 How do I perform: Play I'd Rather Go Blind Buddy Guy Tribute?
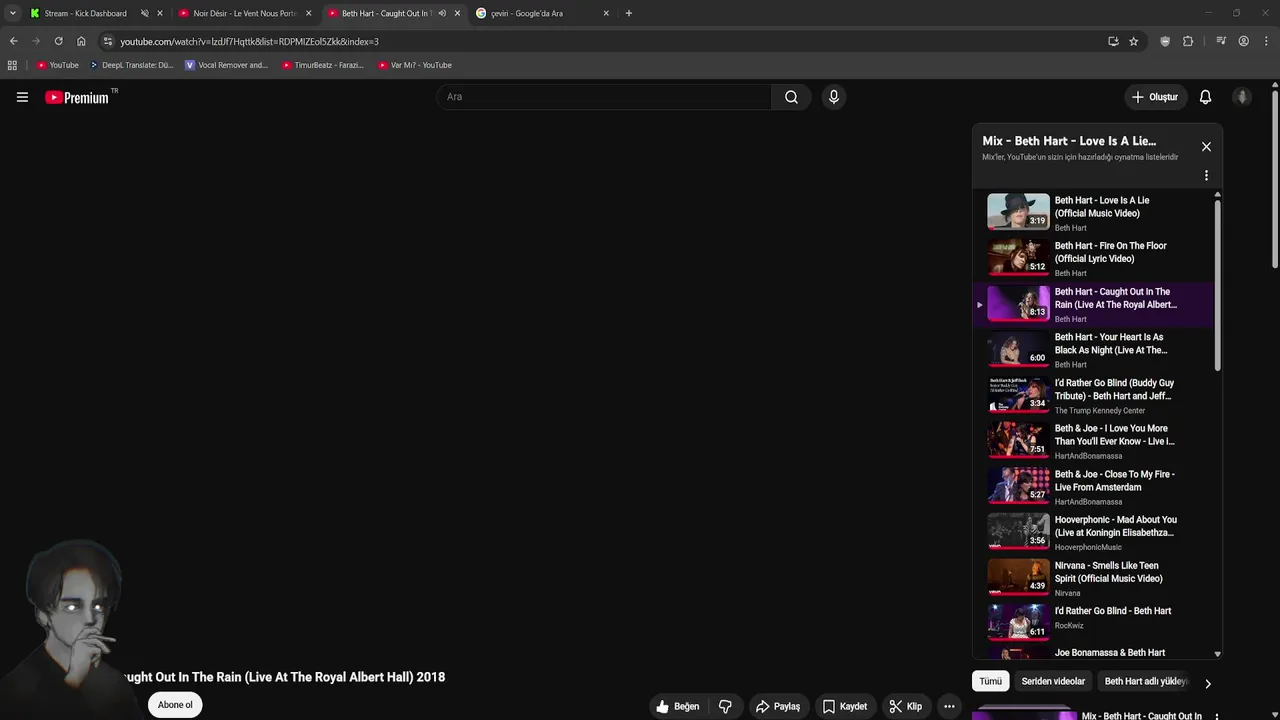pyautogui.click(x=1095, y=396)
